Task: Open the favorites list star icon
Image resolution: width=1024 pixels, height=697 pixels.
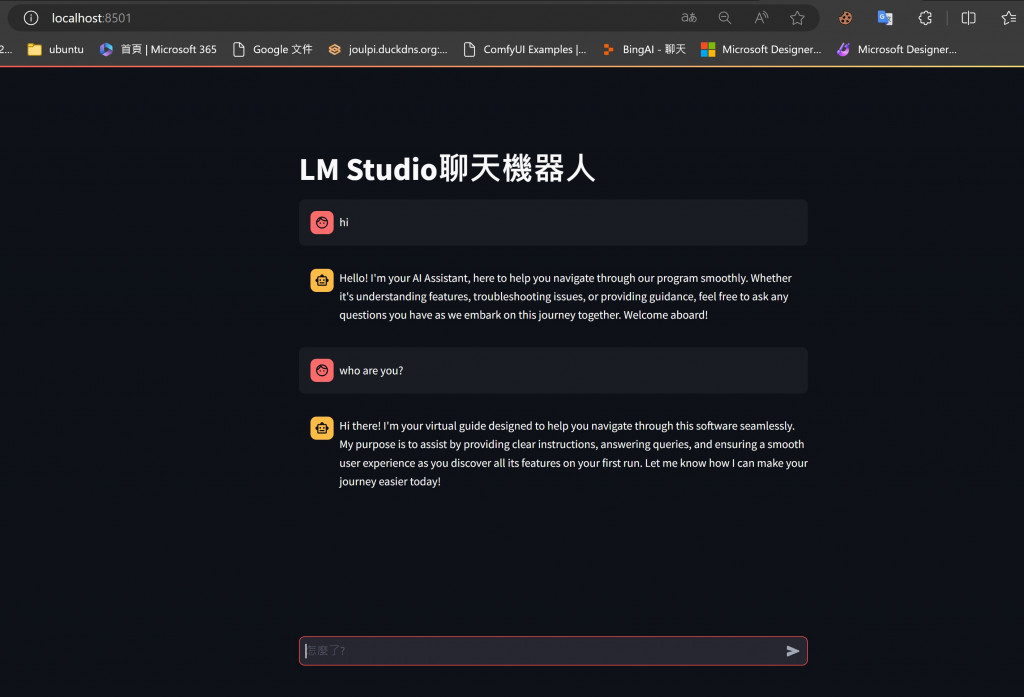Action: (1009, 18)
